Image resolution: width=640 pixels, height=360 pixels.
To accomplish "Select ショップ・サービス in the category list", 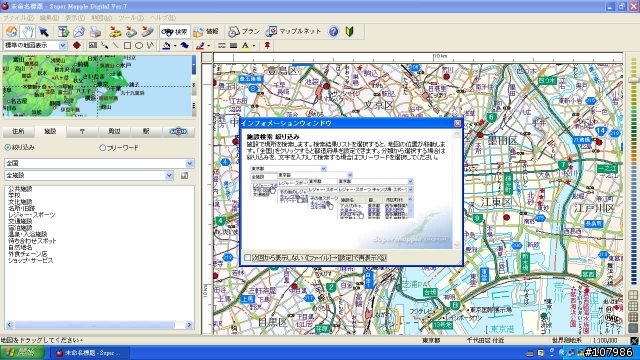I will pyautogui.click(x=31, y=260).
